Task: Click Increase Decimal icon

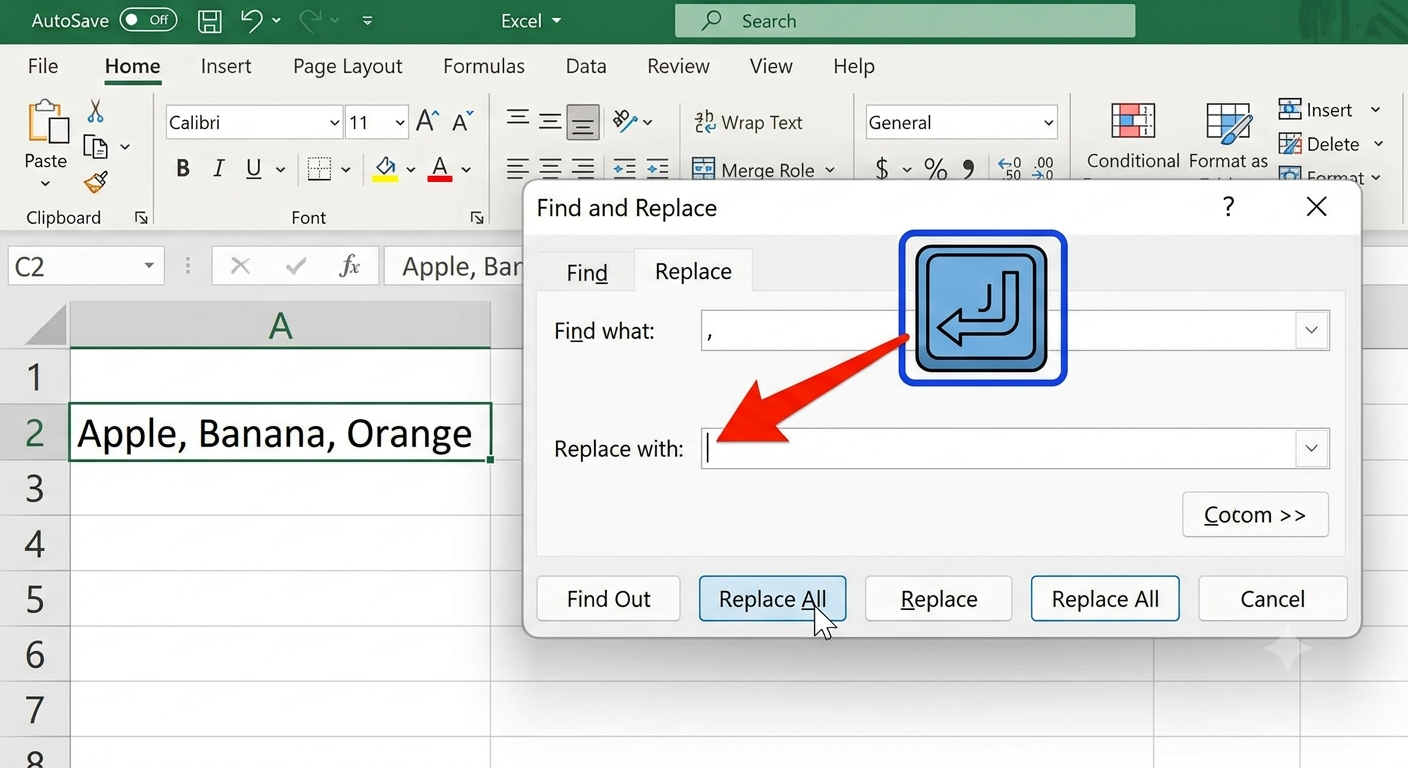Action: coord(1010,168)
